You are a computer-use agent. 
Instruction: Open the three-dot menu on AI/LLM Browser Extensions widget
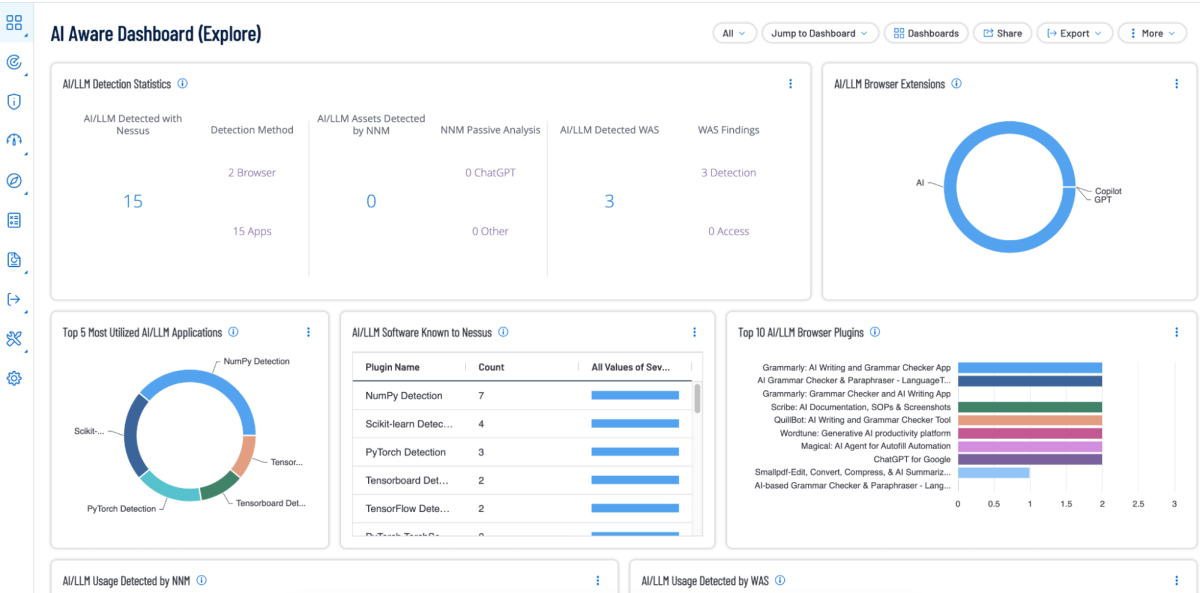(1176, 84)
